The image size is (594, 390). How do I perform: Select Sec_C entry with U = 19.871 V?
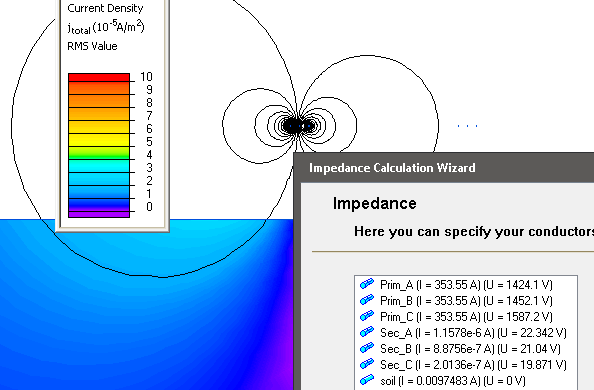pos(473,365)
